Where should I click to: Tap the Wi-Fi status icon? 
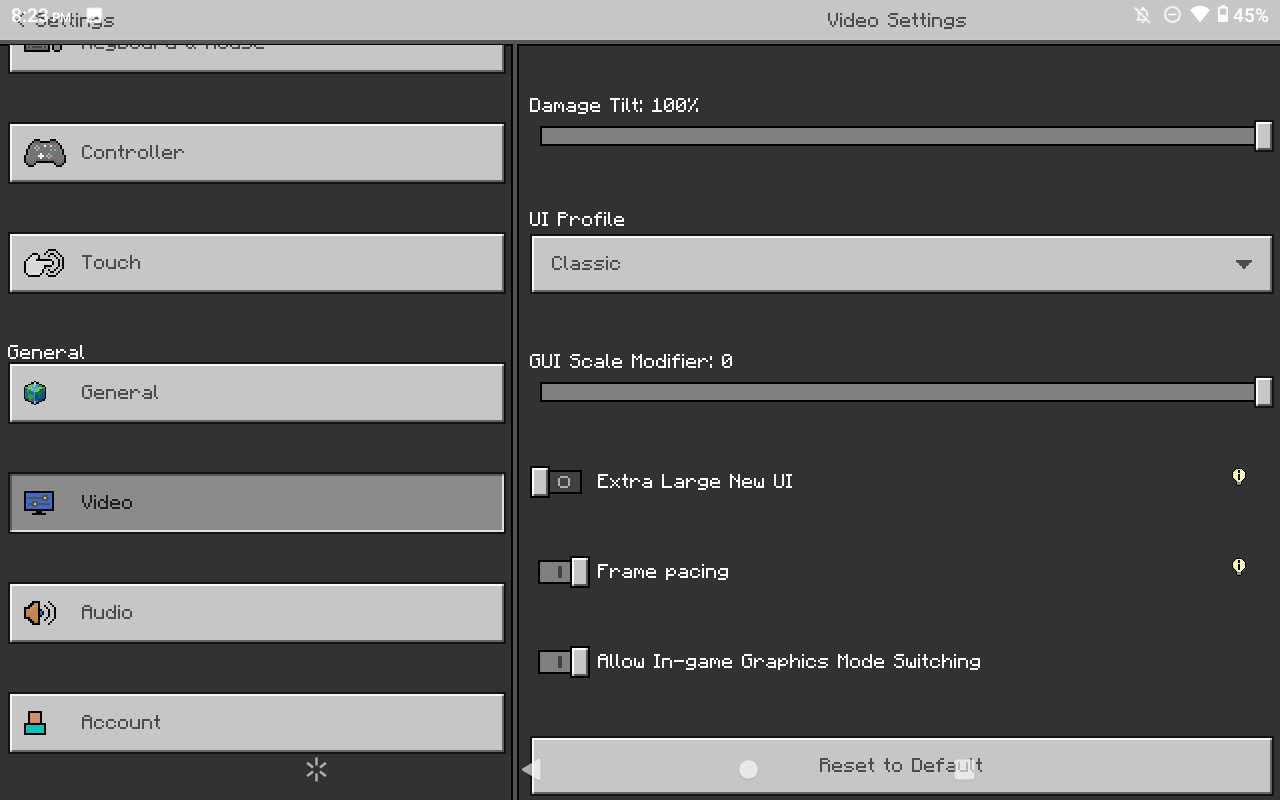pyautogui.click(x=1200, y=15)
